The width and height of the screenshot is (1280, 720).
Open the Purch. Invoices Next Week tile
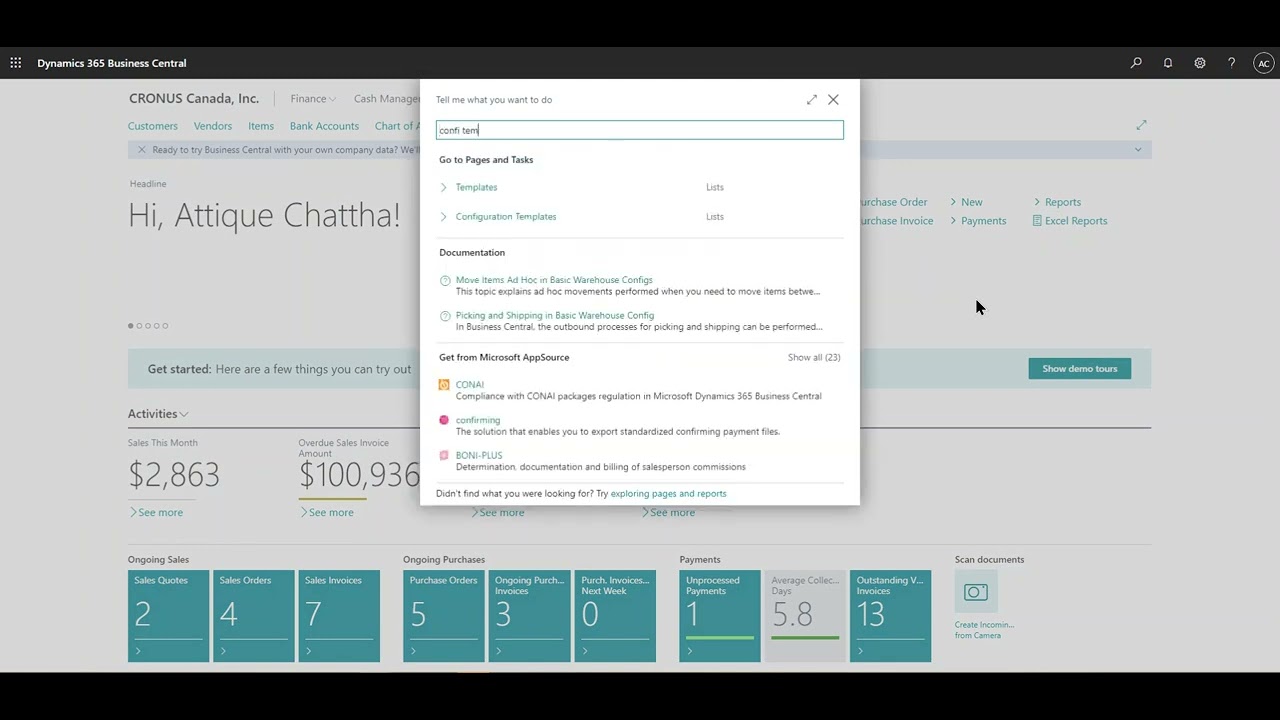click(615, 616)
